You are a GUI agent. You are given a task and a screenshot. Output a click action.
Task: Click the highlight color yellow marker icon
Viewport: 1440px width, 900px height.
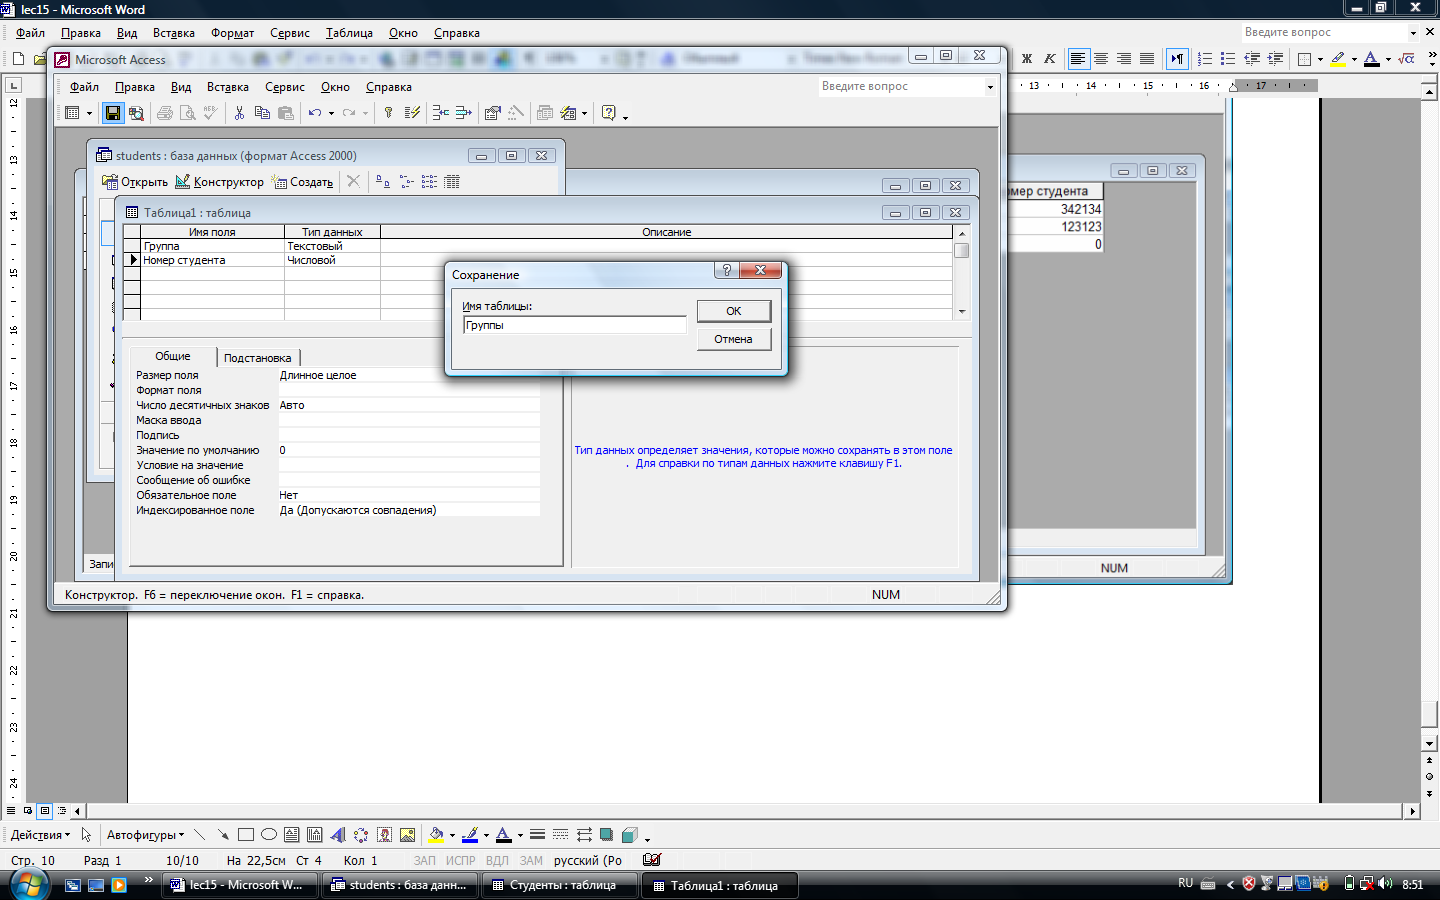1338,59
